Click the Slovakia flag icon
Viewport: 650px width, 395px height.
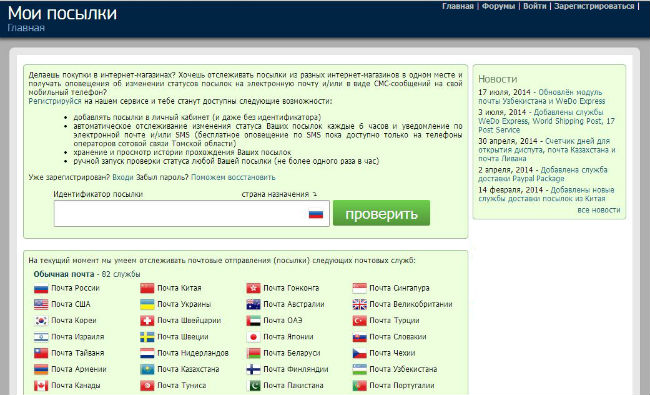click(359, 337)
